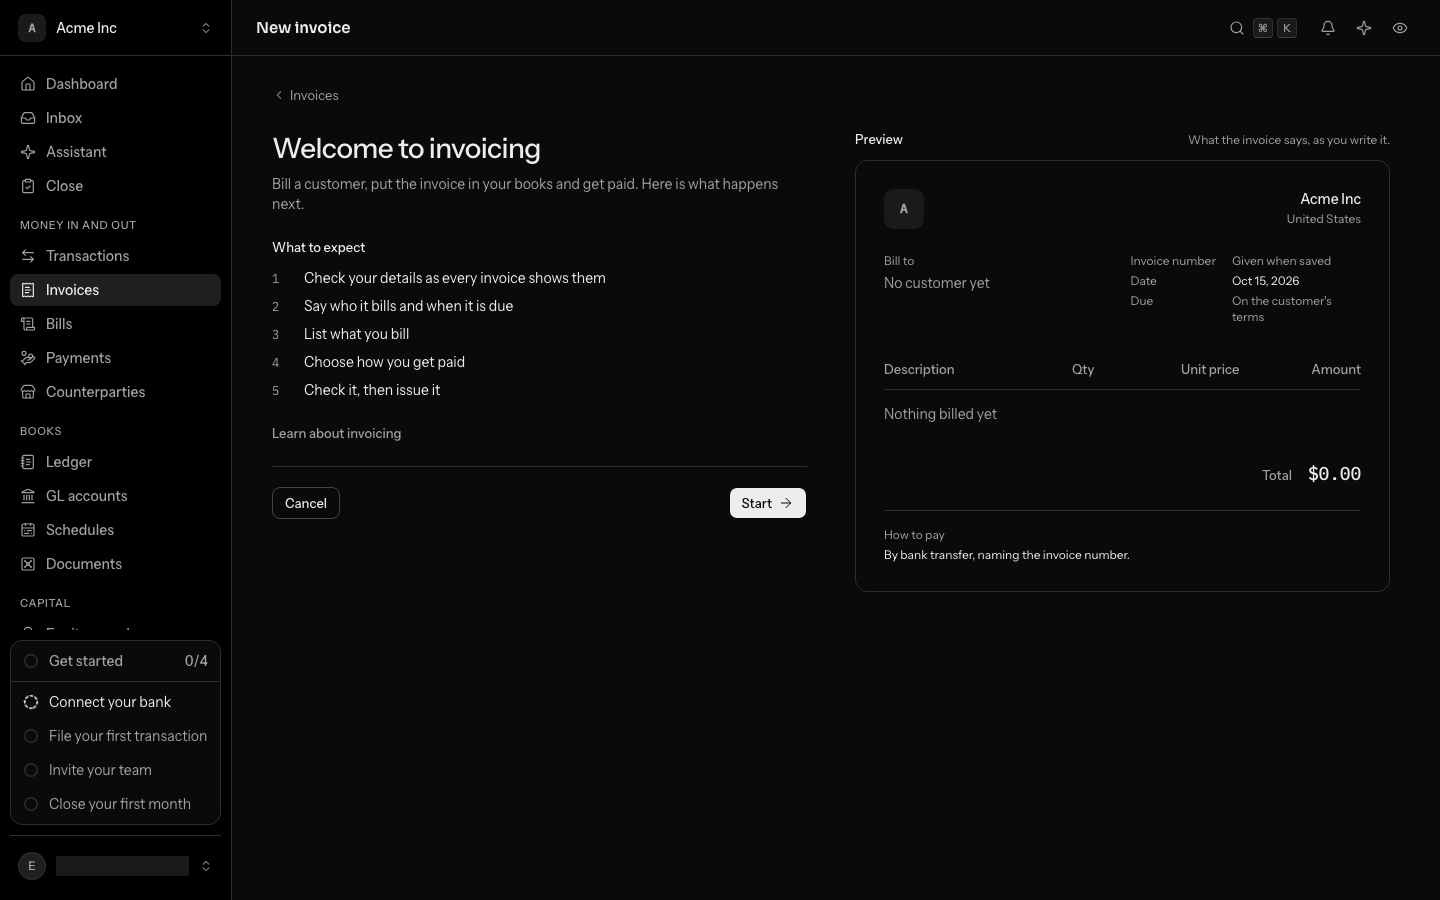Click the Acme Inc avatar in preview

[904, 209]
